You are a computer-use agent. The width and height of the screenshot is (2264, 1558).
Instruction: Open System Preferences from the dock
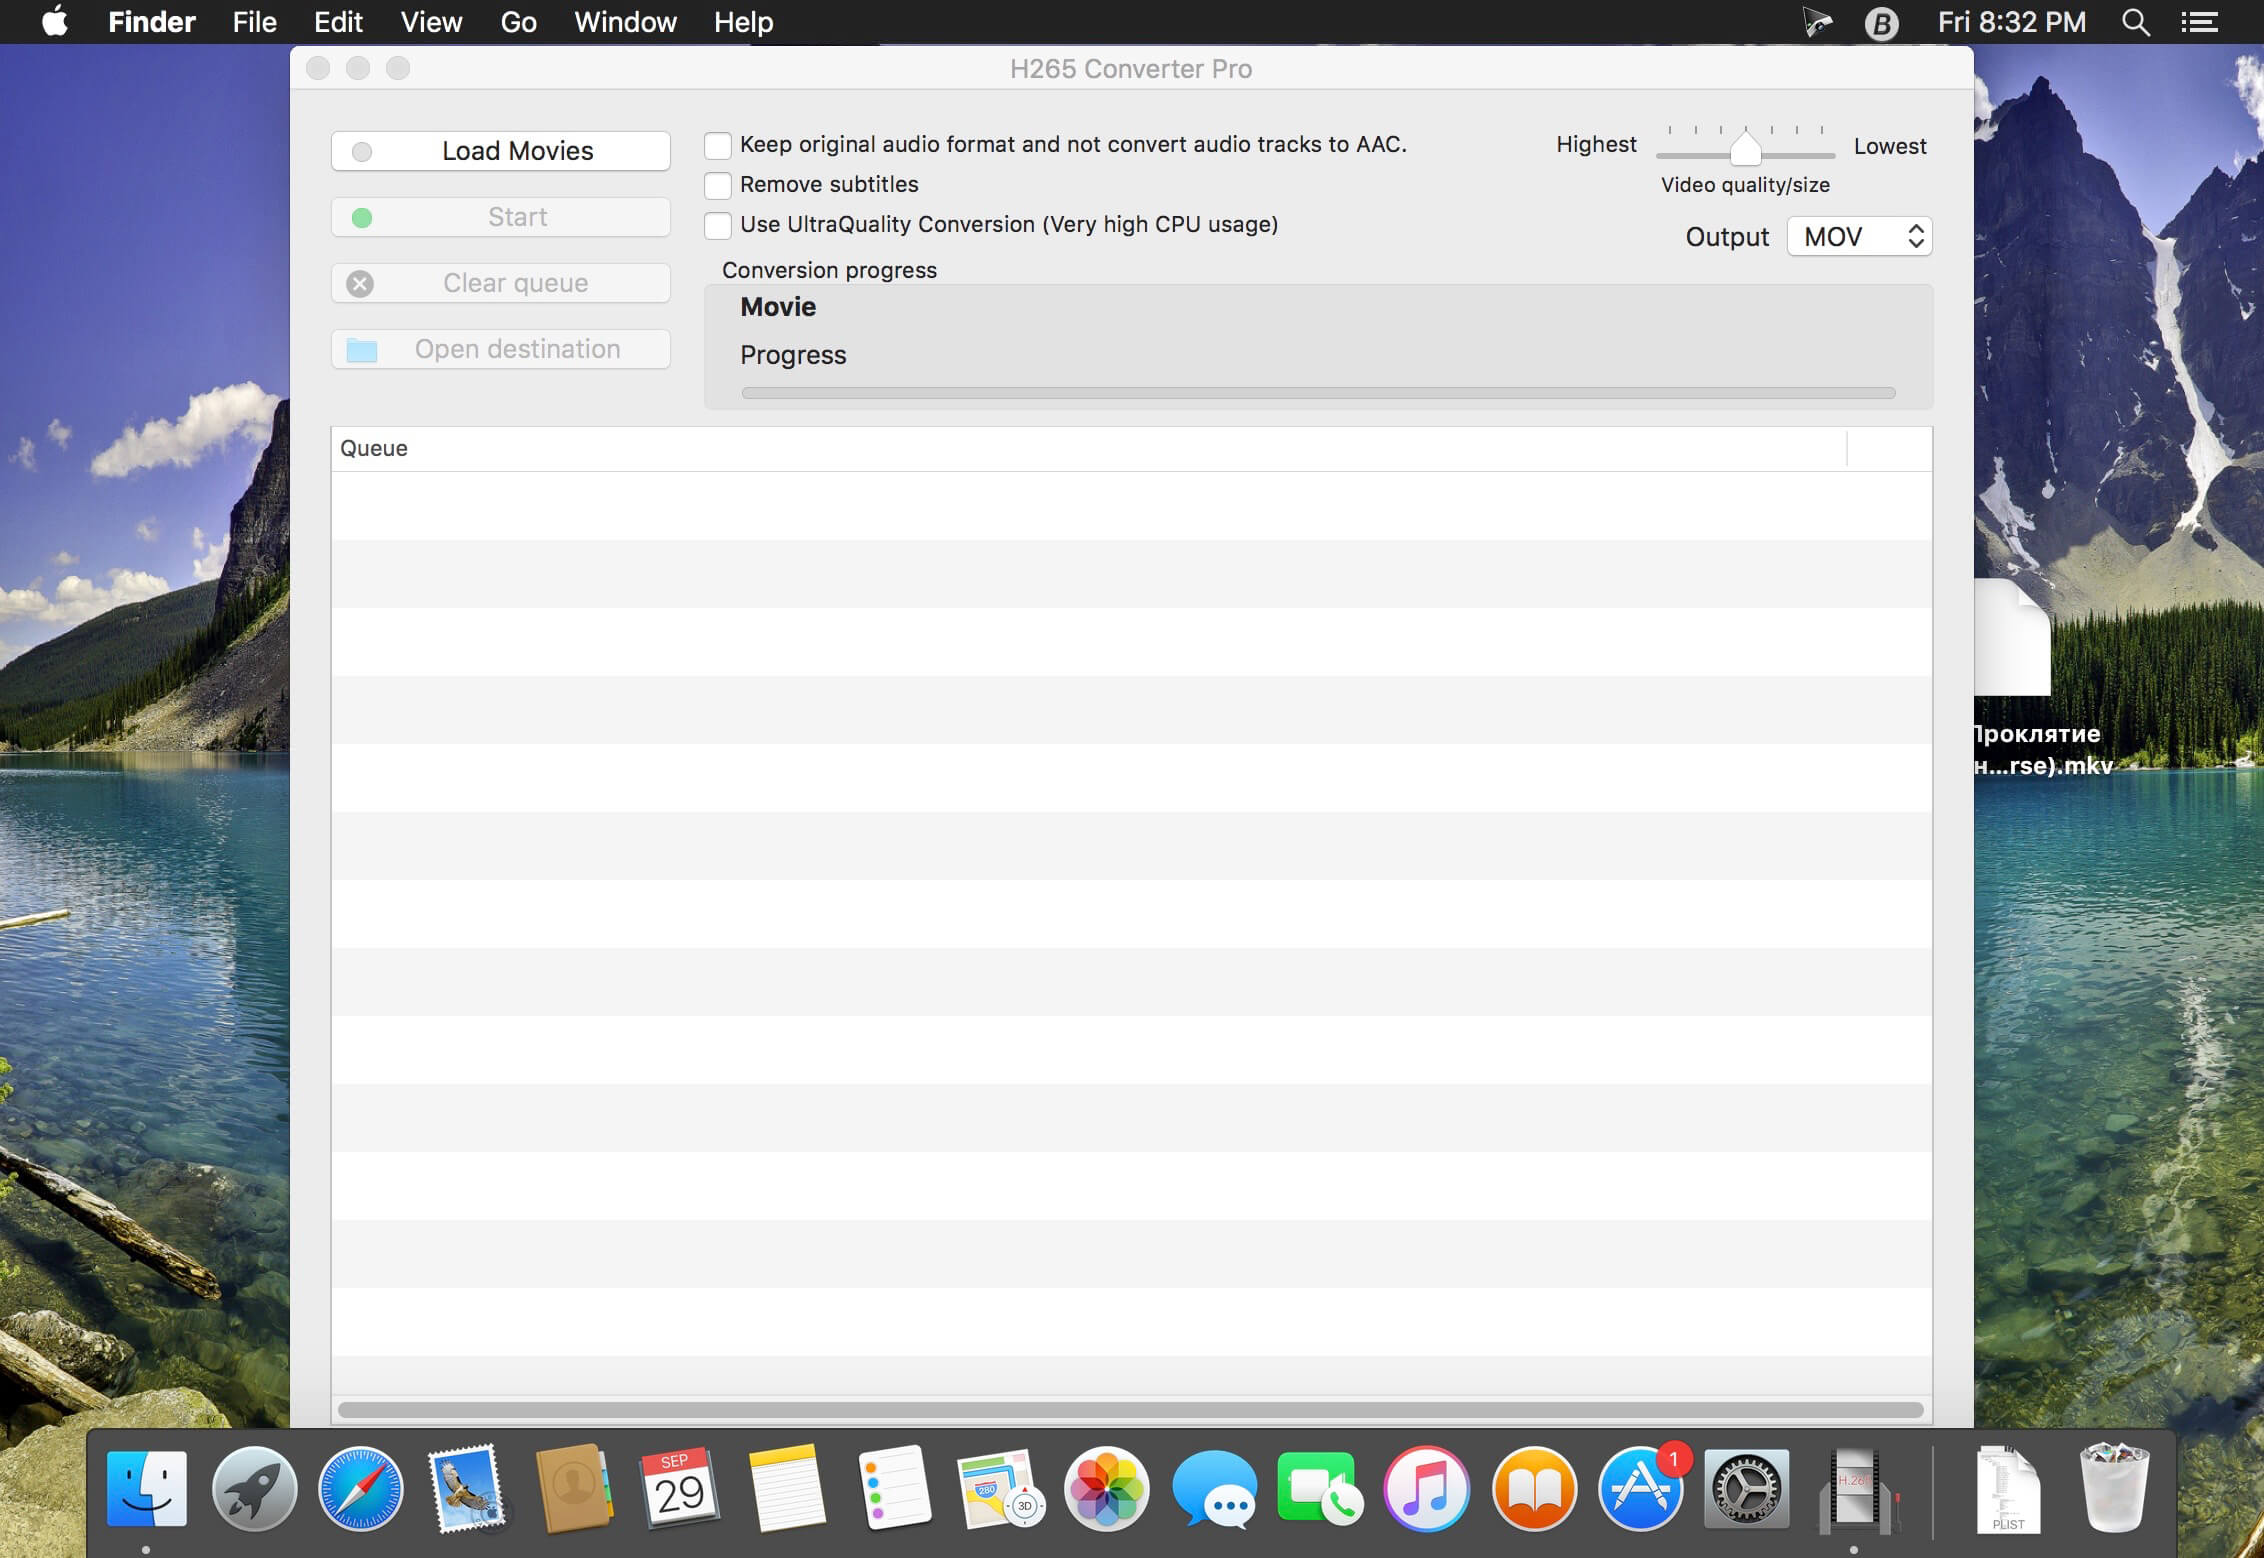(1746, 1489)
